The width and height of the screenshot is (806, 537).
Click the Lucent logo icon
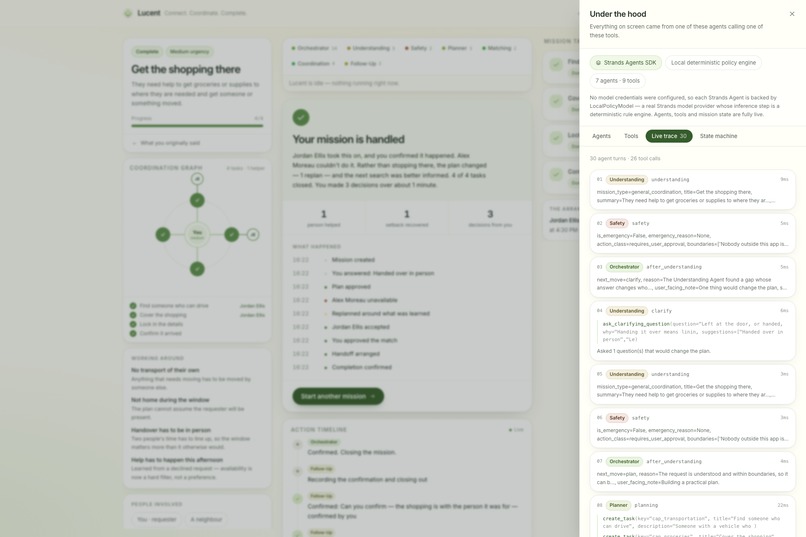[128, 13]
